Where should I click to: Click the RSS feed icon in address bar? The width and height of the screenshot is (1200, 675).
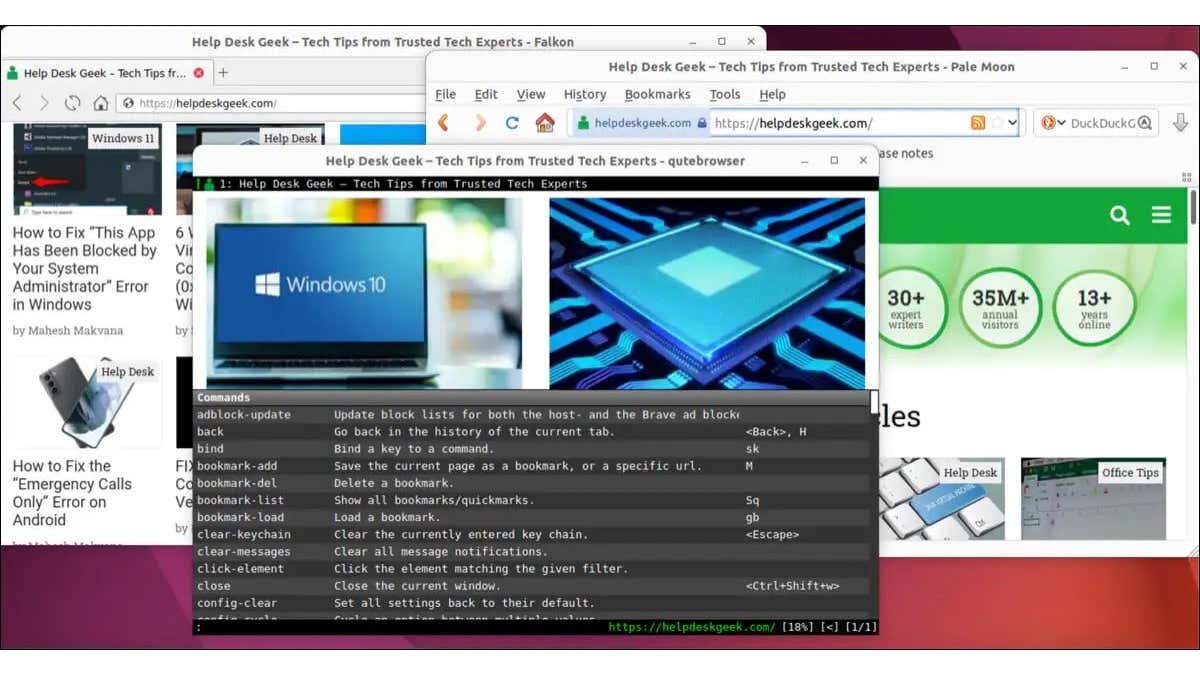point(978,123)
